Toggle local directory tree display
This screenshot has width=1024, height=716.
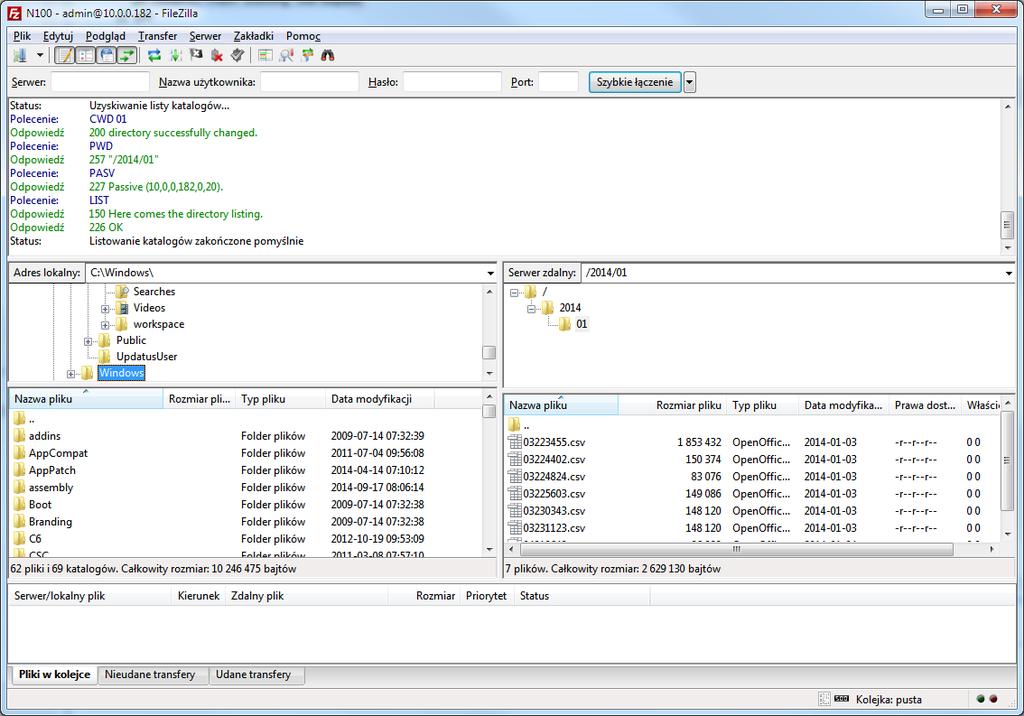pyautogui.click(x=86, y=56)
